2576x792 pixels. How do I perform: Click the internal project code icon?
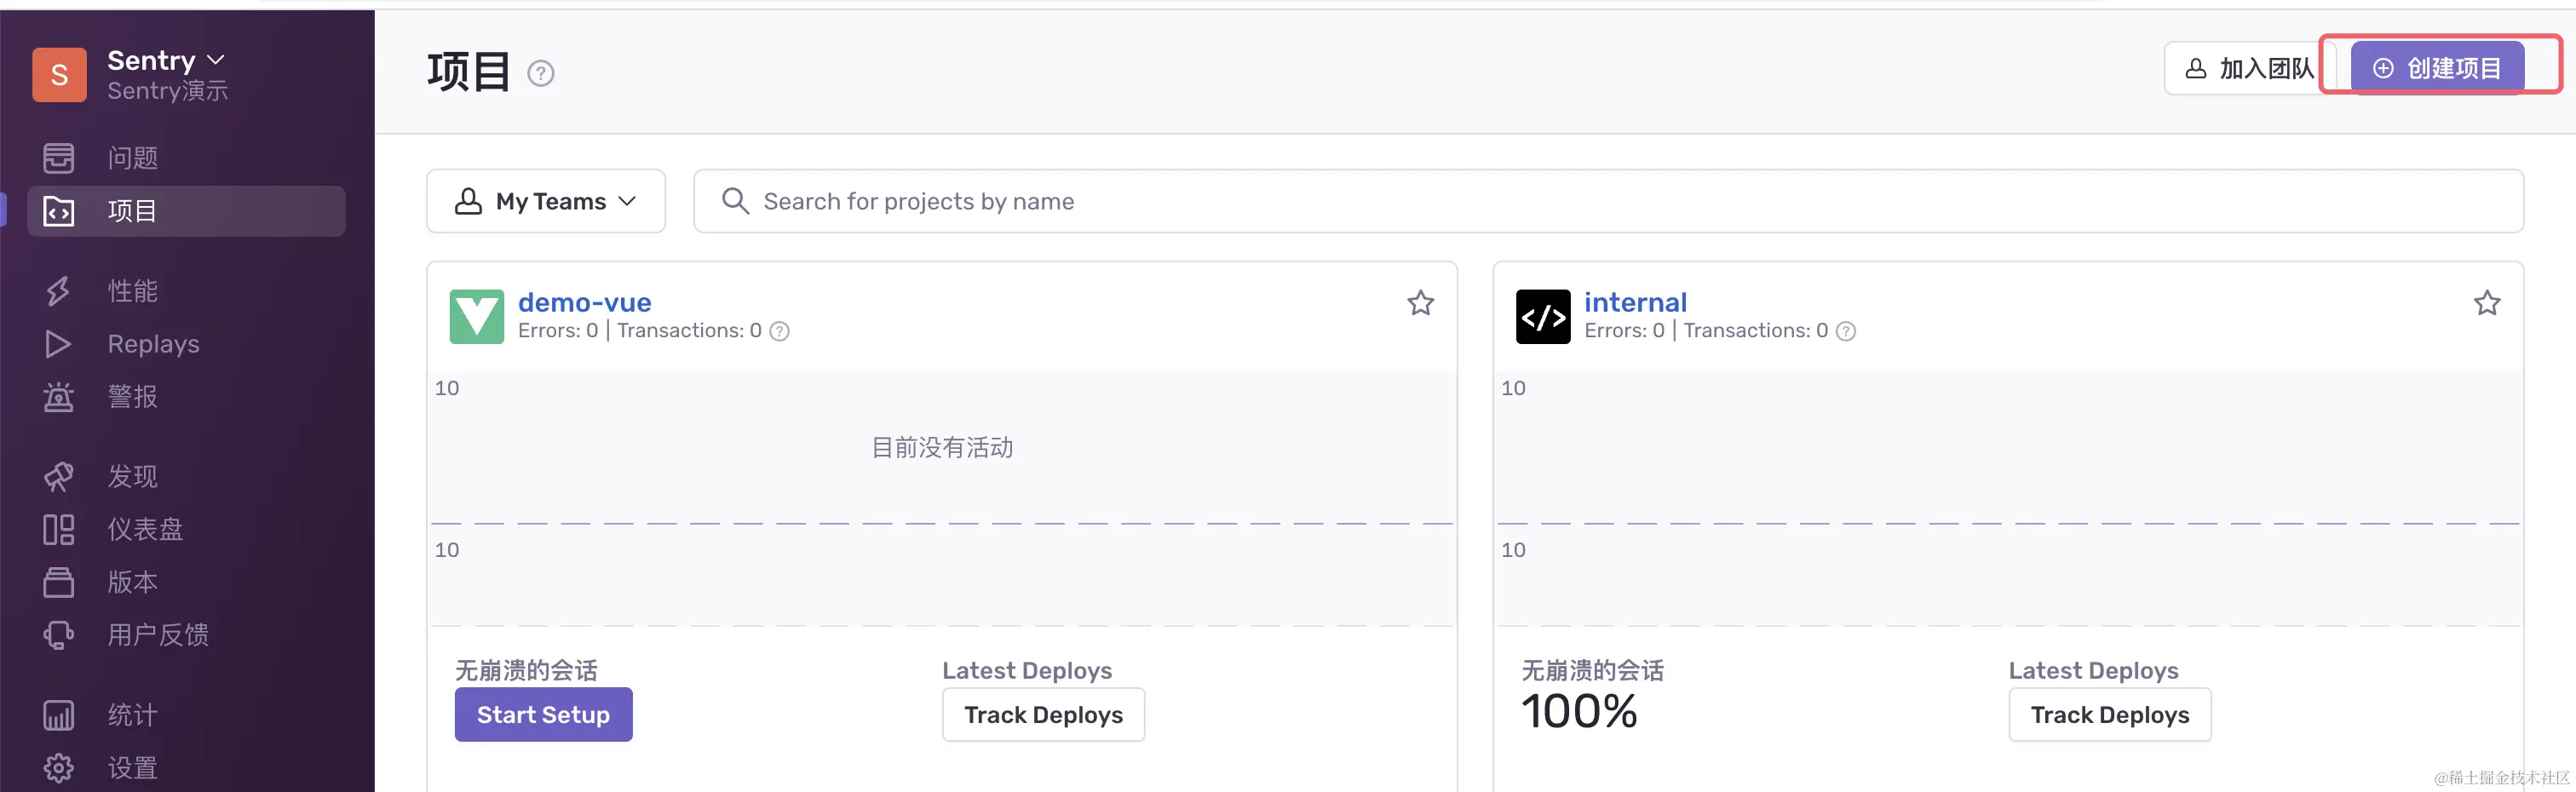point(1543,316)
